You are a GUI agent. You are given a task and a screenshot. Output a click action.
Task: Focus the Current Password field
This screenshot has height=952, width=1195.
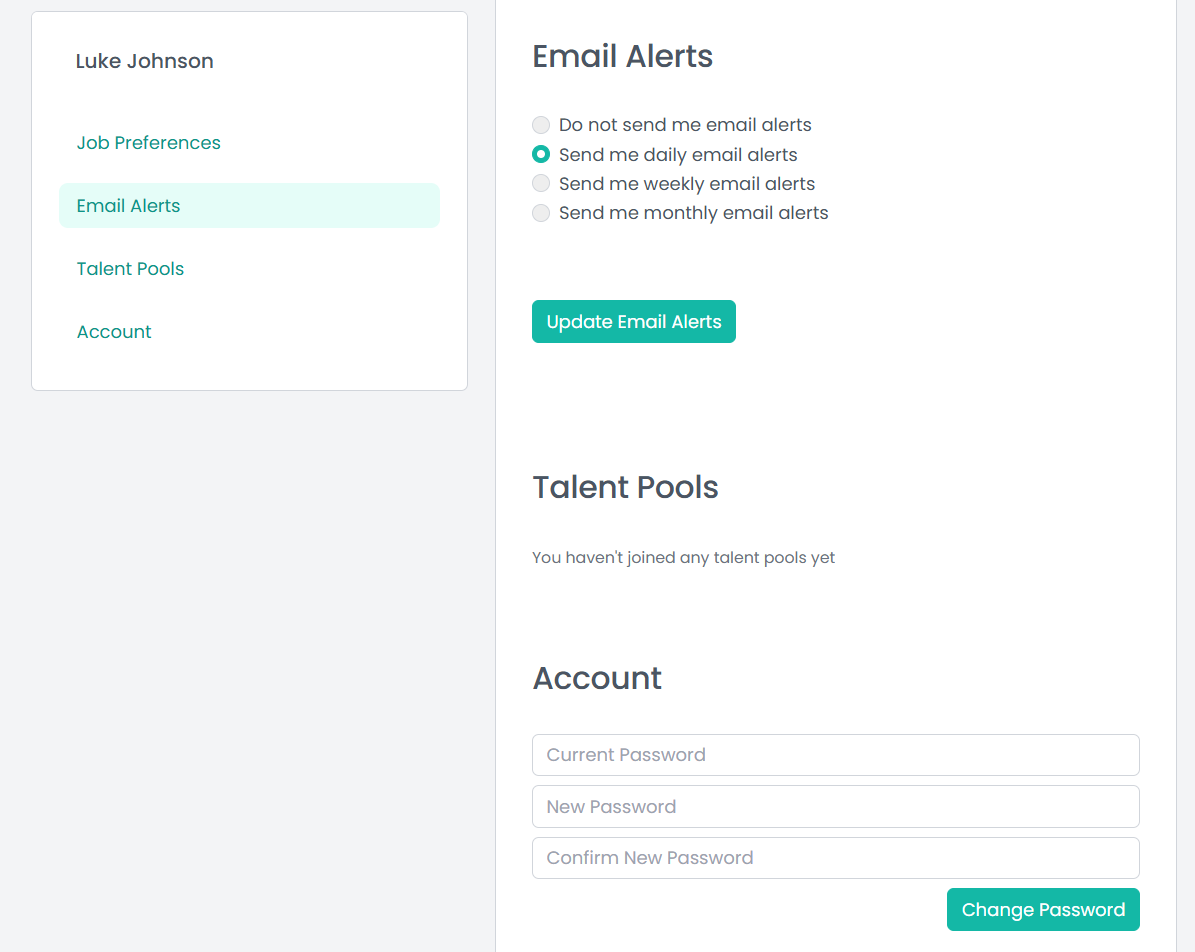coord(835,755)
